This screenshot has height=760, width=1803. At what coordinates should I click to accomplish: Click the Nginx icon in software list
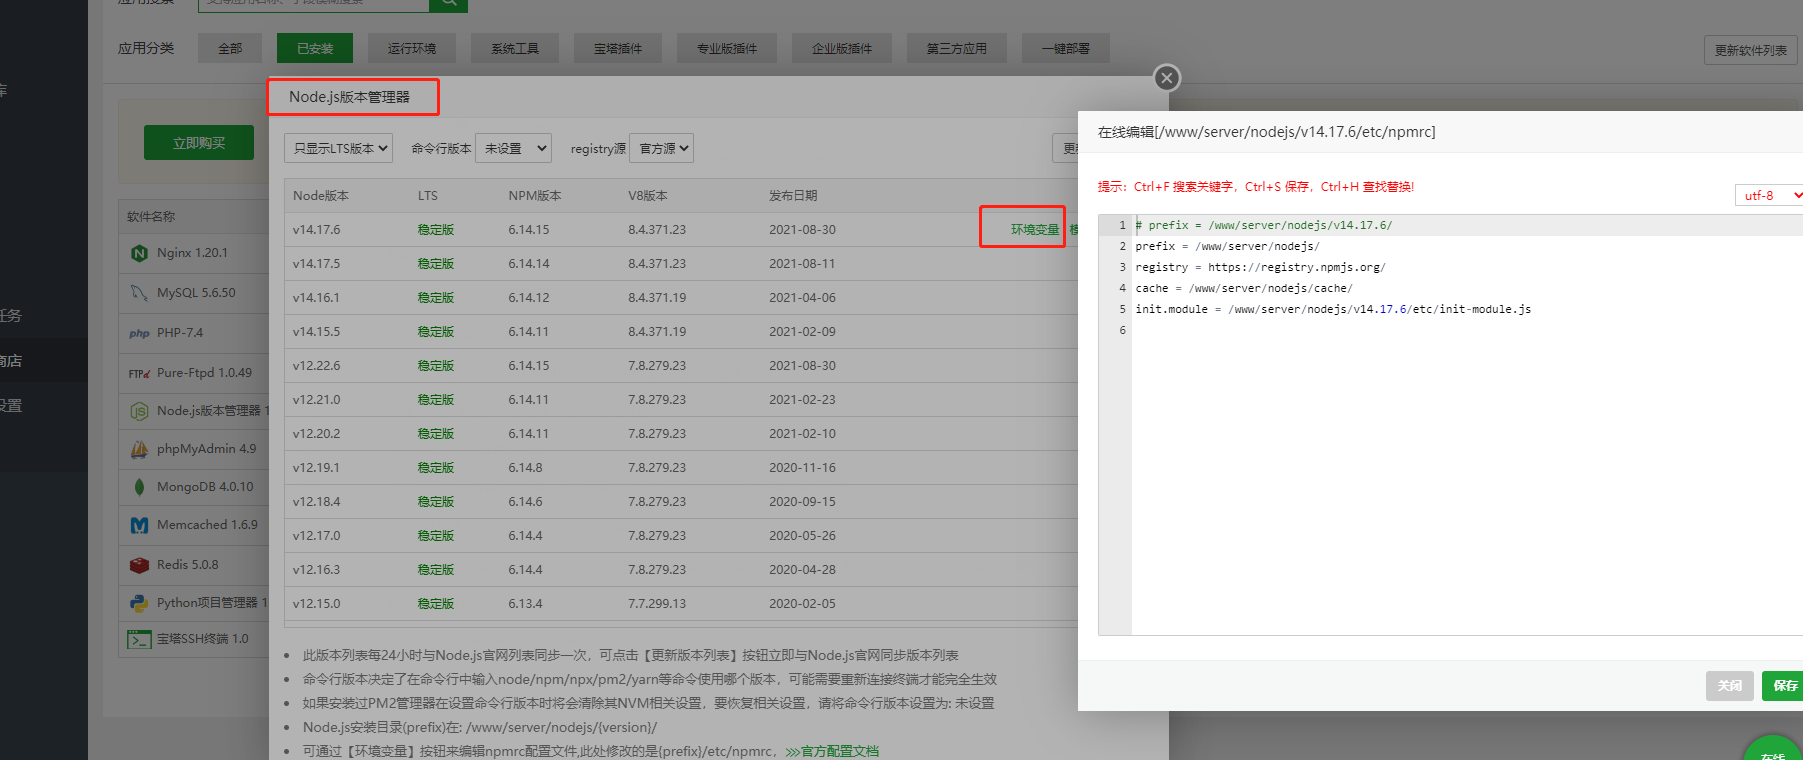click(139, 253)
